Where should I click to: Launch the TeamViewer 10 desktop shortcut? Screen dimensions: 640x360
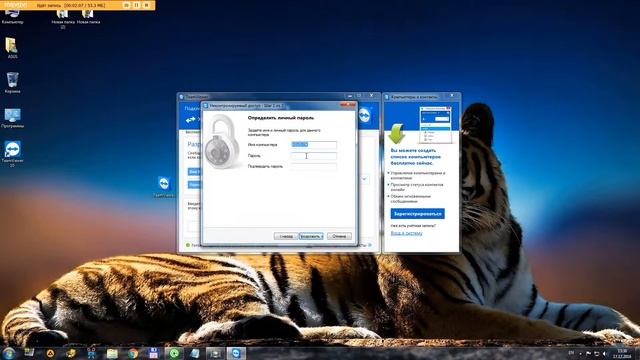click(12, 153)
